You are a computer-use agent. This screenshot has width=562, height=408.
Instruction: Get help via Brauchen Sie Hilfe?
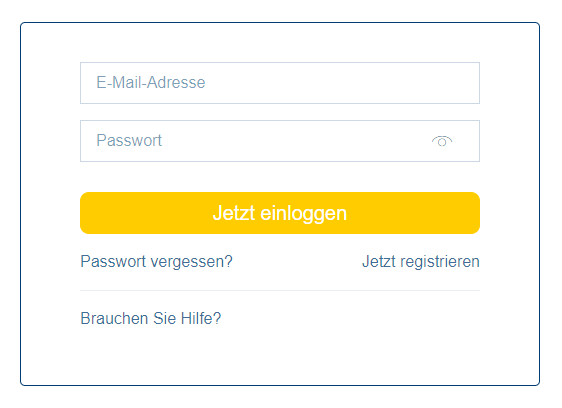(151, 318)
